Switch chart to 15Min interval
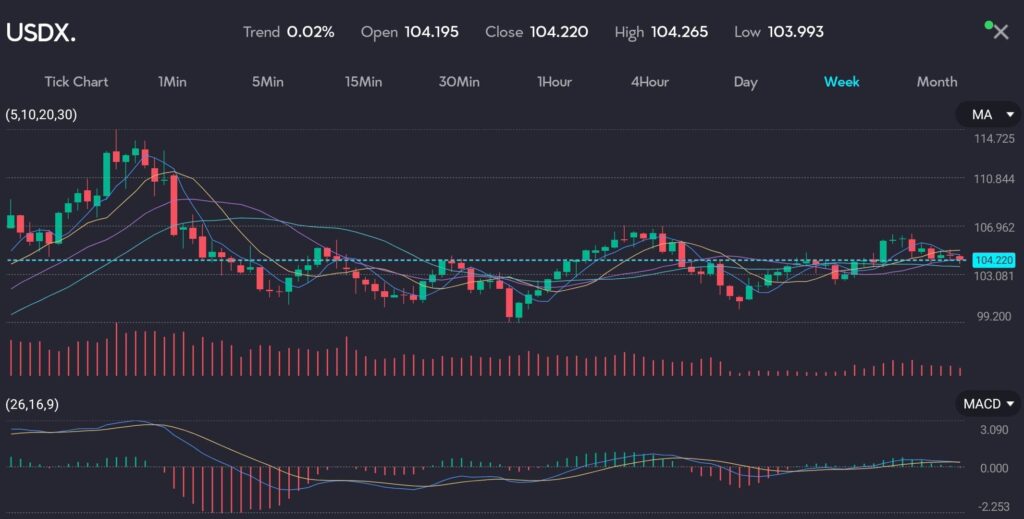 (363, 82)
